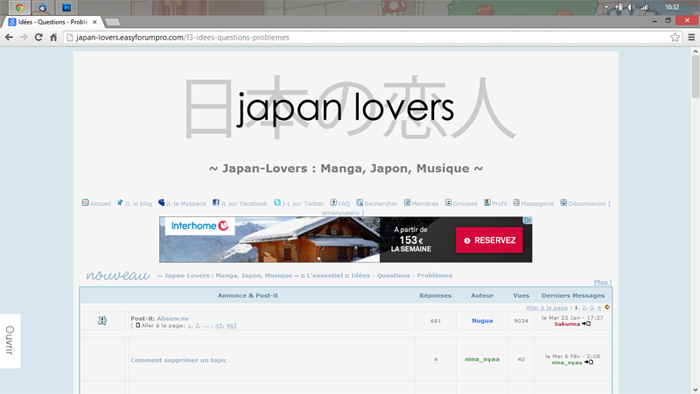Viewport: 700px width, 394px height.
Task: Click the network signal icon in system tray
Action: click(x=644, y=7)
